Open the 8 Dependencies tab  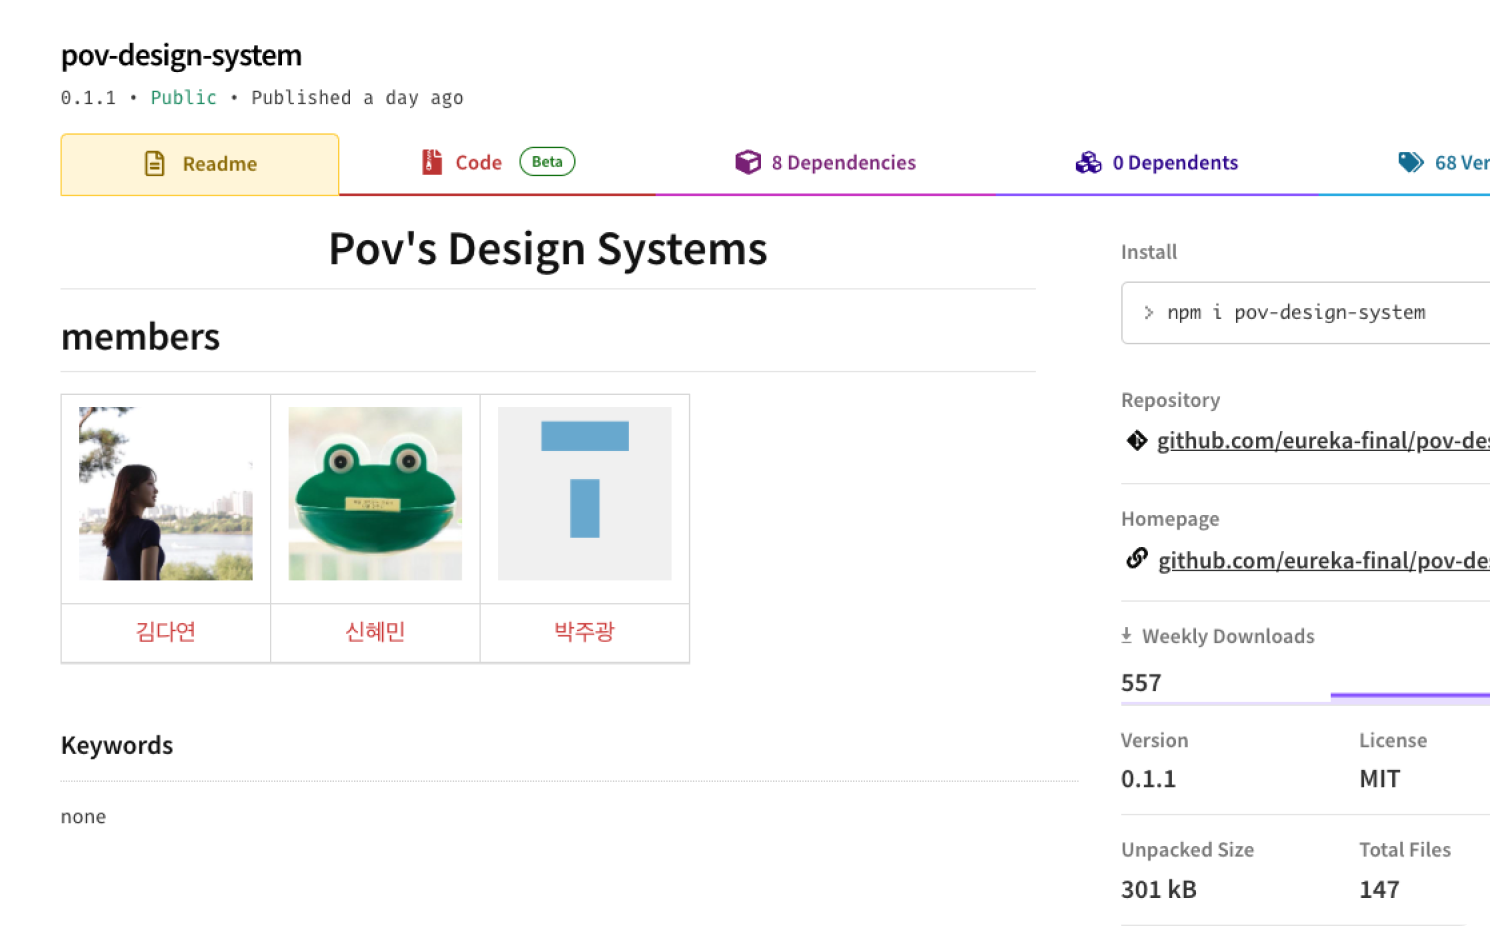pyautogui.click(x=825, y=163)
